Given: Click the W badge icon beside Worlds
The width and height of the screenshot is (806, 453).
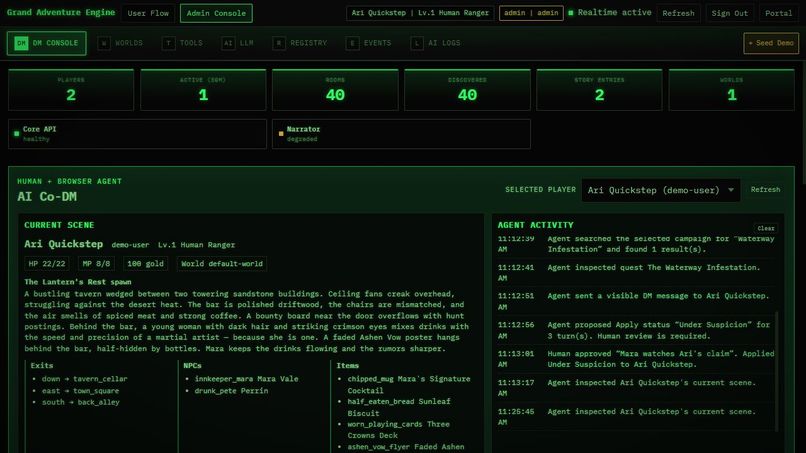Looking at the screenshot, I should (104, 43).
